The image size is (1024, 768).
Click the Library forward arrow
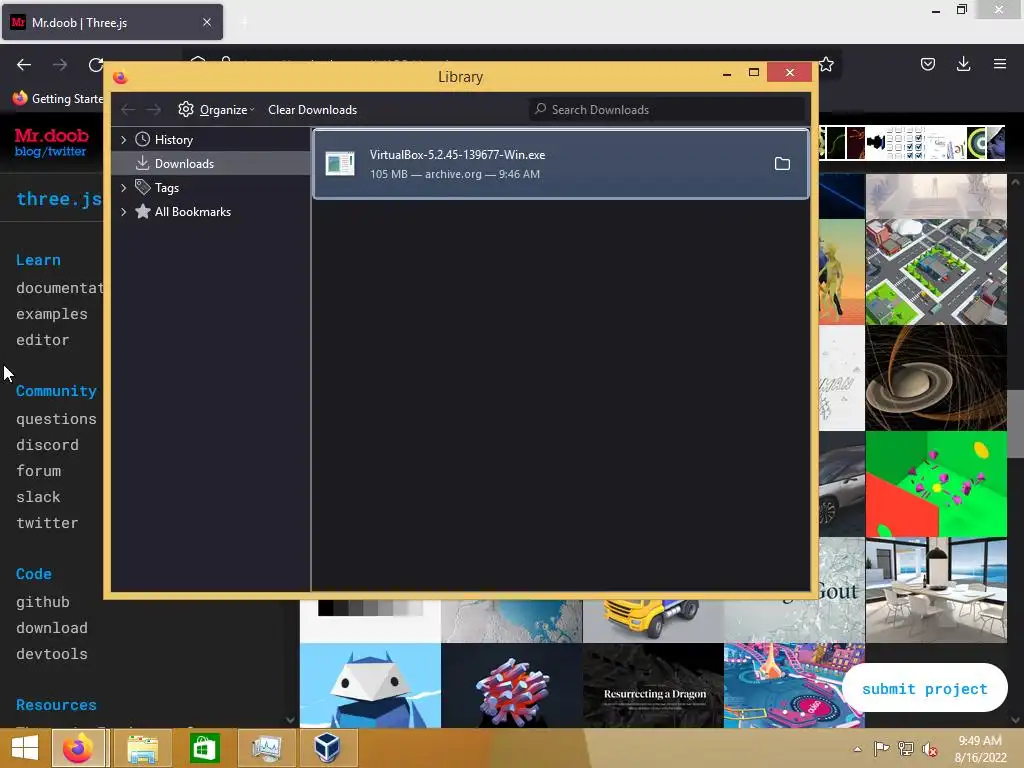pyautogui.click(x=153, y=110)
